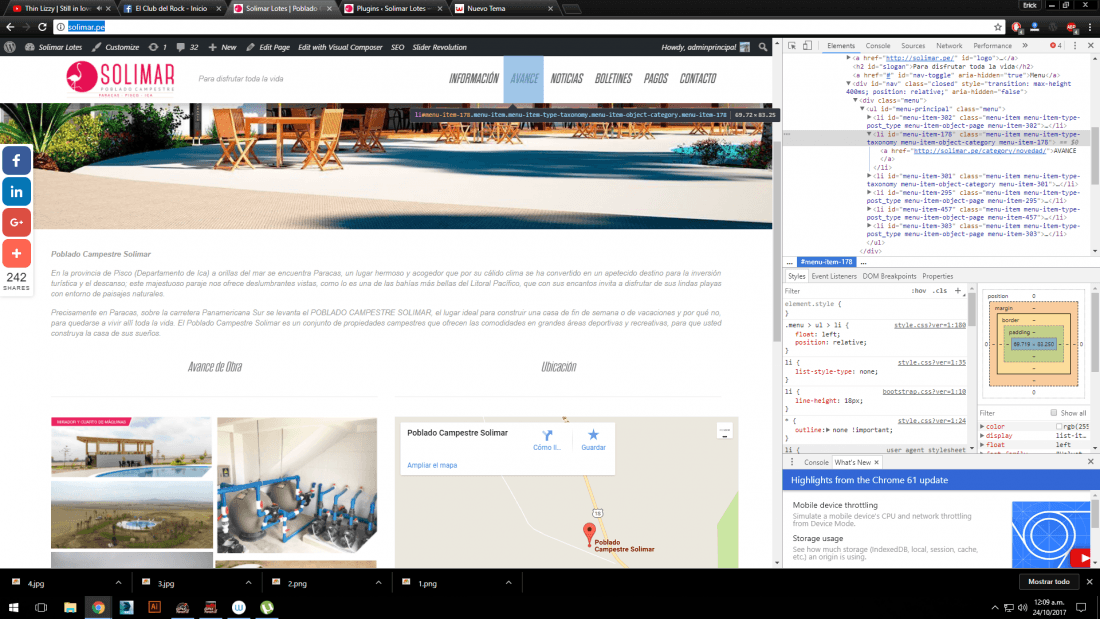
Task: Open the Performance tab in DevTools
Action: click(x=993, y=46)
